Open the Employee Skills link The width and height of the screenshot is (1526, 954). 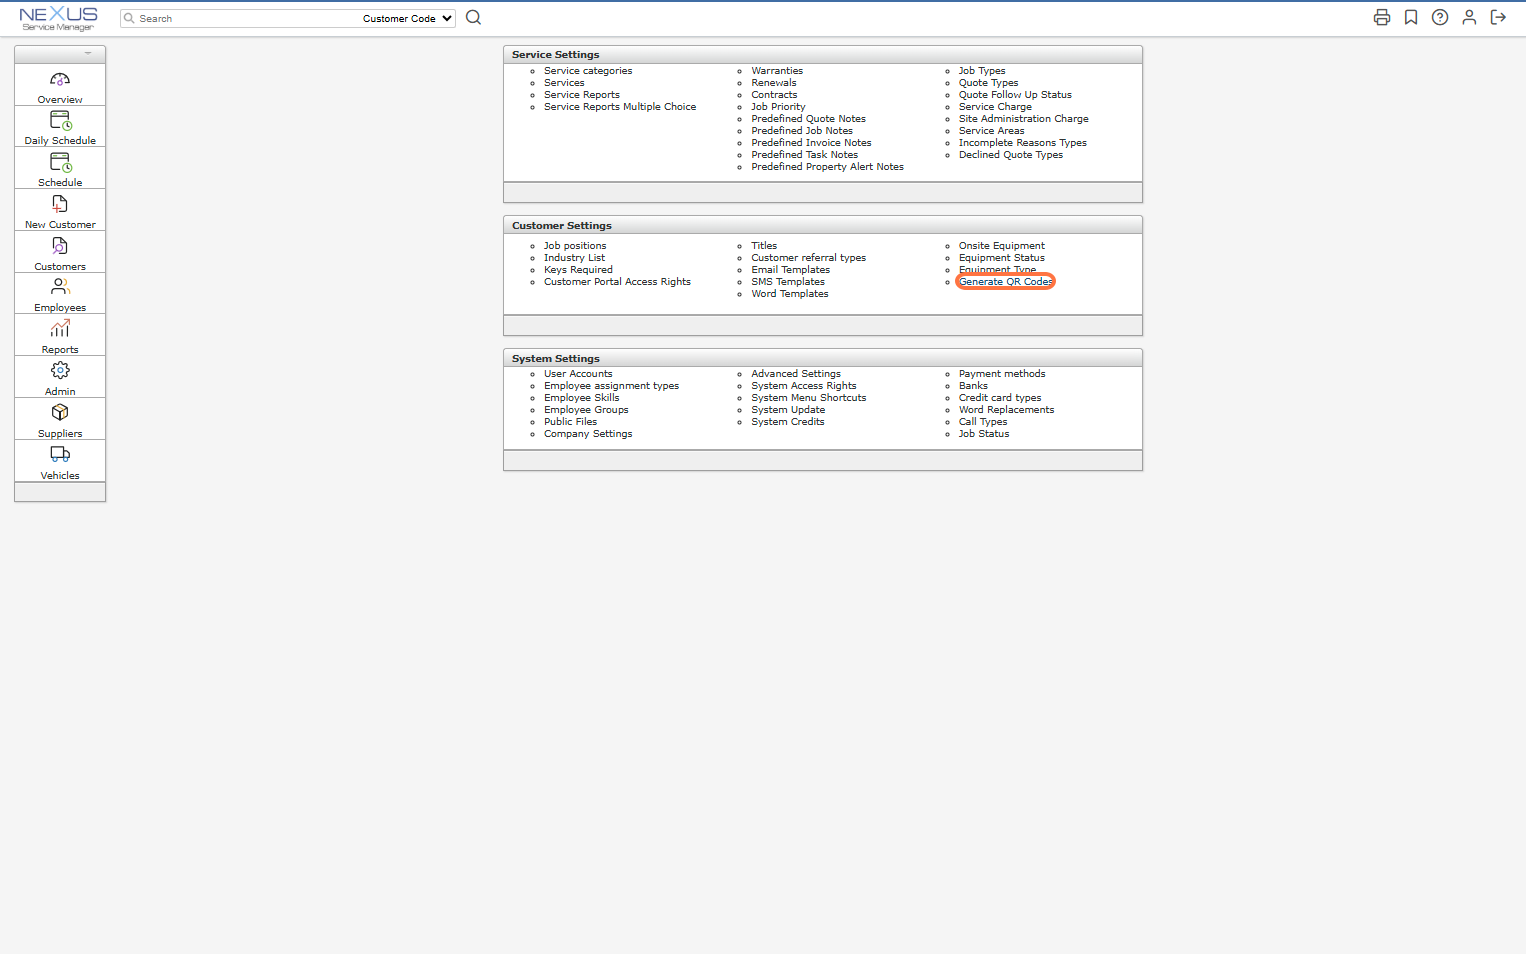(x=581, y=398)
